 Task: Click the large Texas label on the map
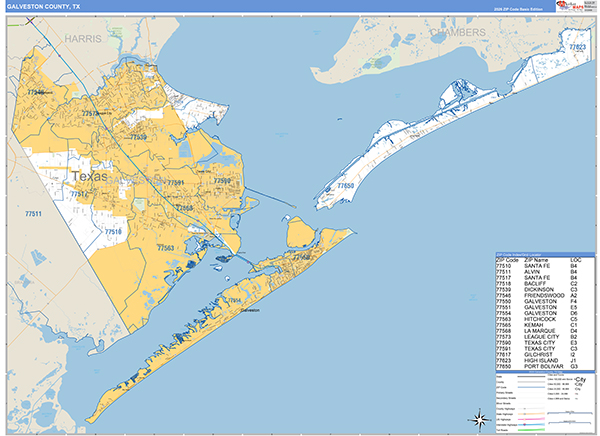(90, 176)
